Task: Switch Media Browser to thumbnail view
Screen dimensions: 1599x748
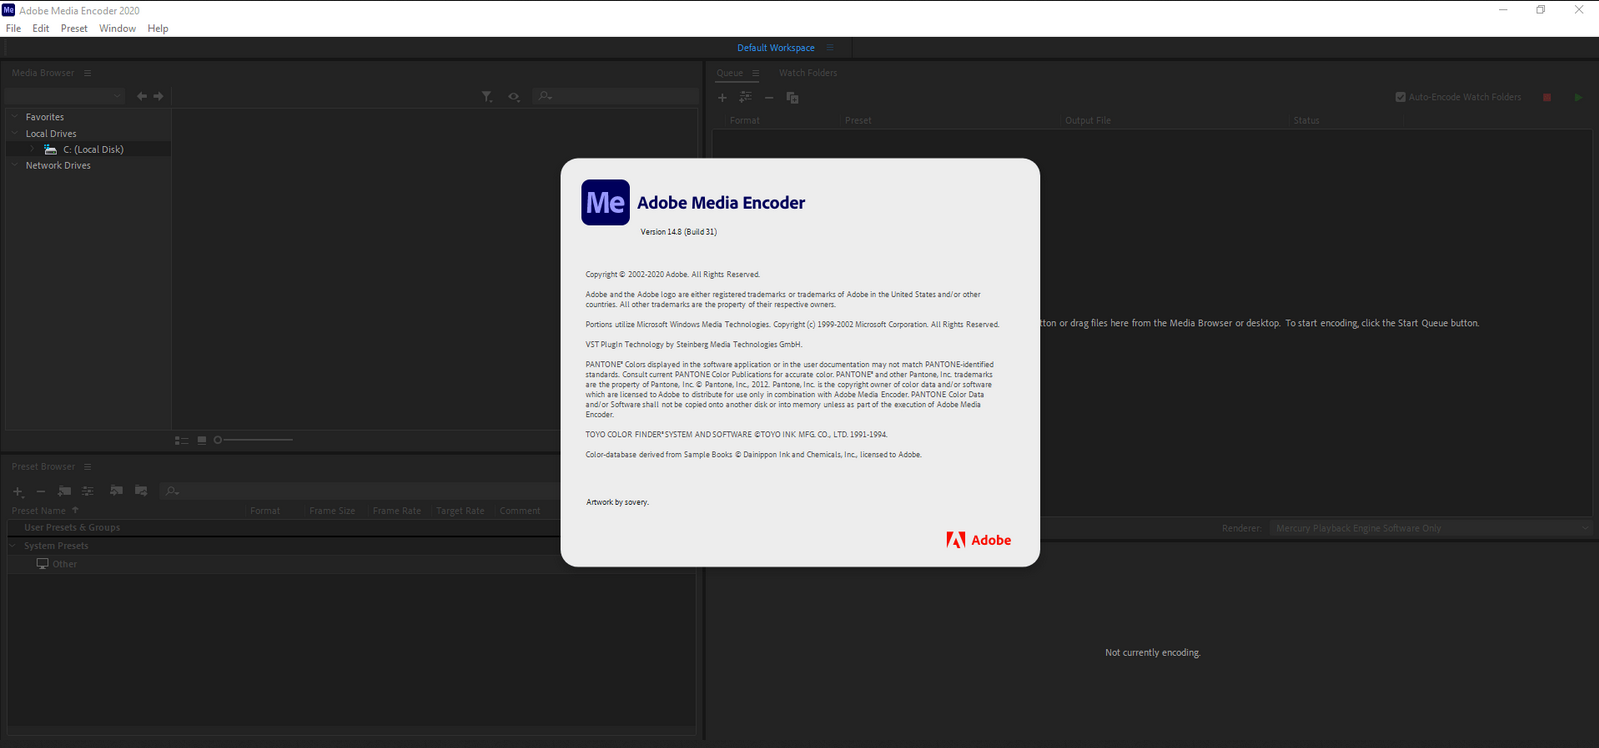Action: pyautogui.click(x=202, y=440)
